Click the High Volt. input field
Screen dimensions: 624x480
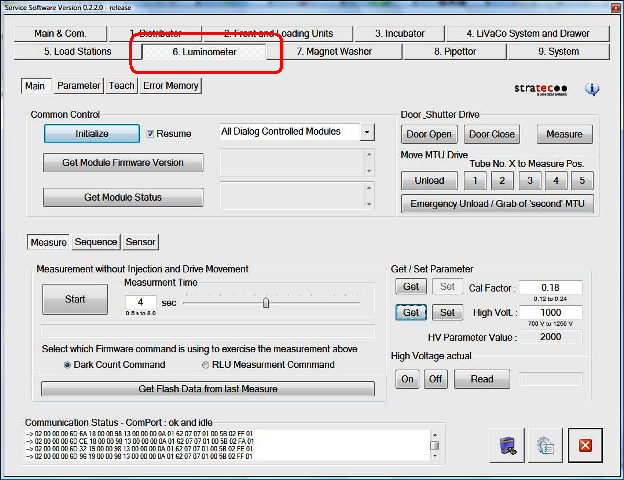point(549,312)
